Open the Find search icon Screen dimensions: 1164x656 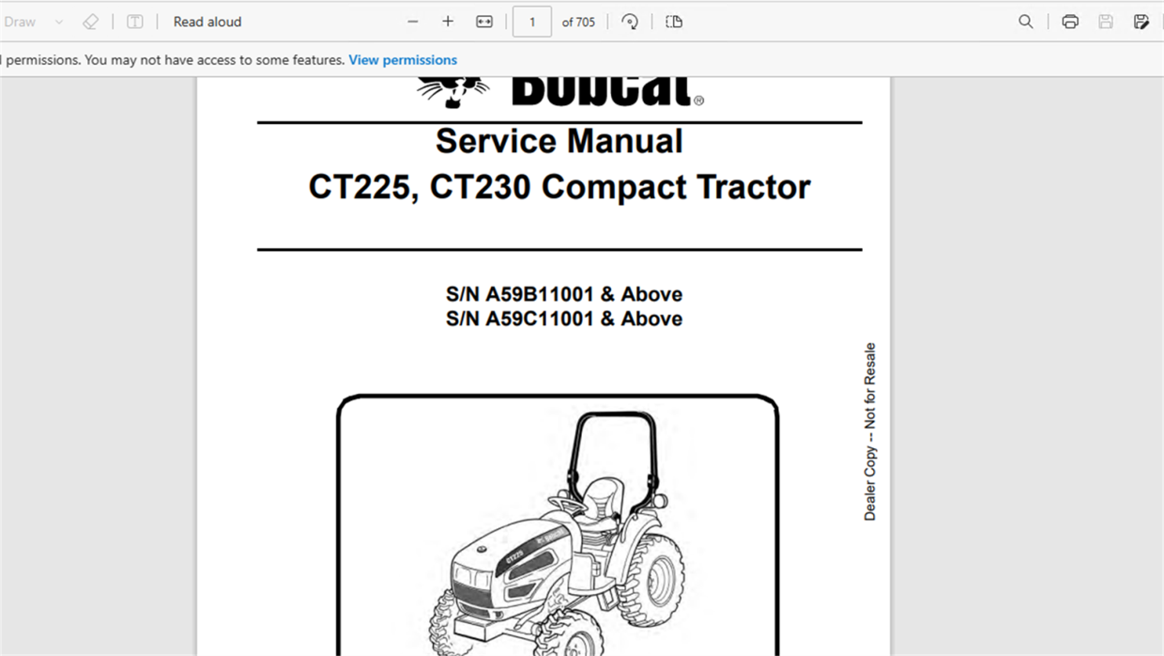coord(1026,22)
